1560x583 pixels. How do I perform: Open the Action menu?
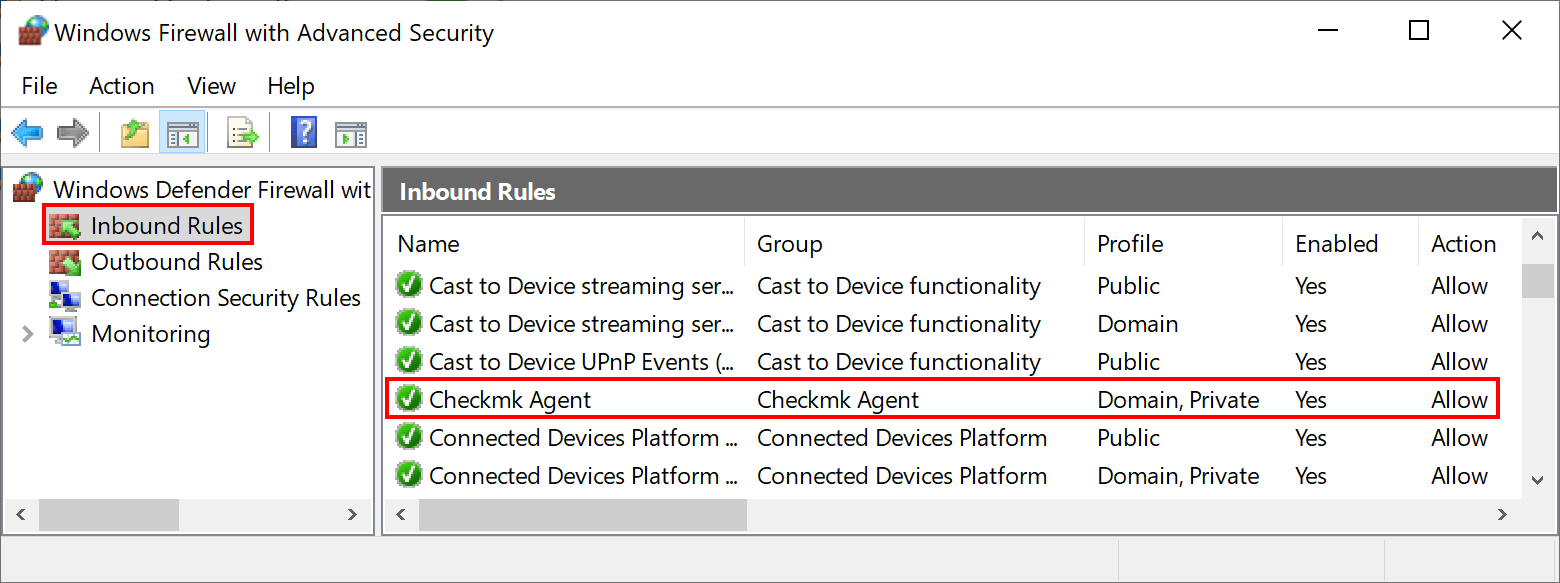coord(122,86)
